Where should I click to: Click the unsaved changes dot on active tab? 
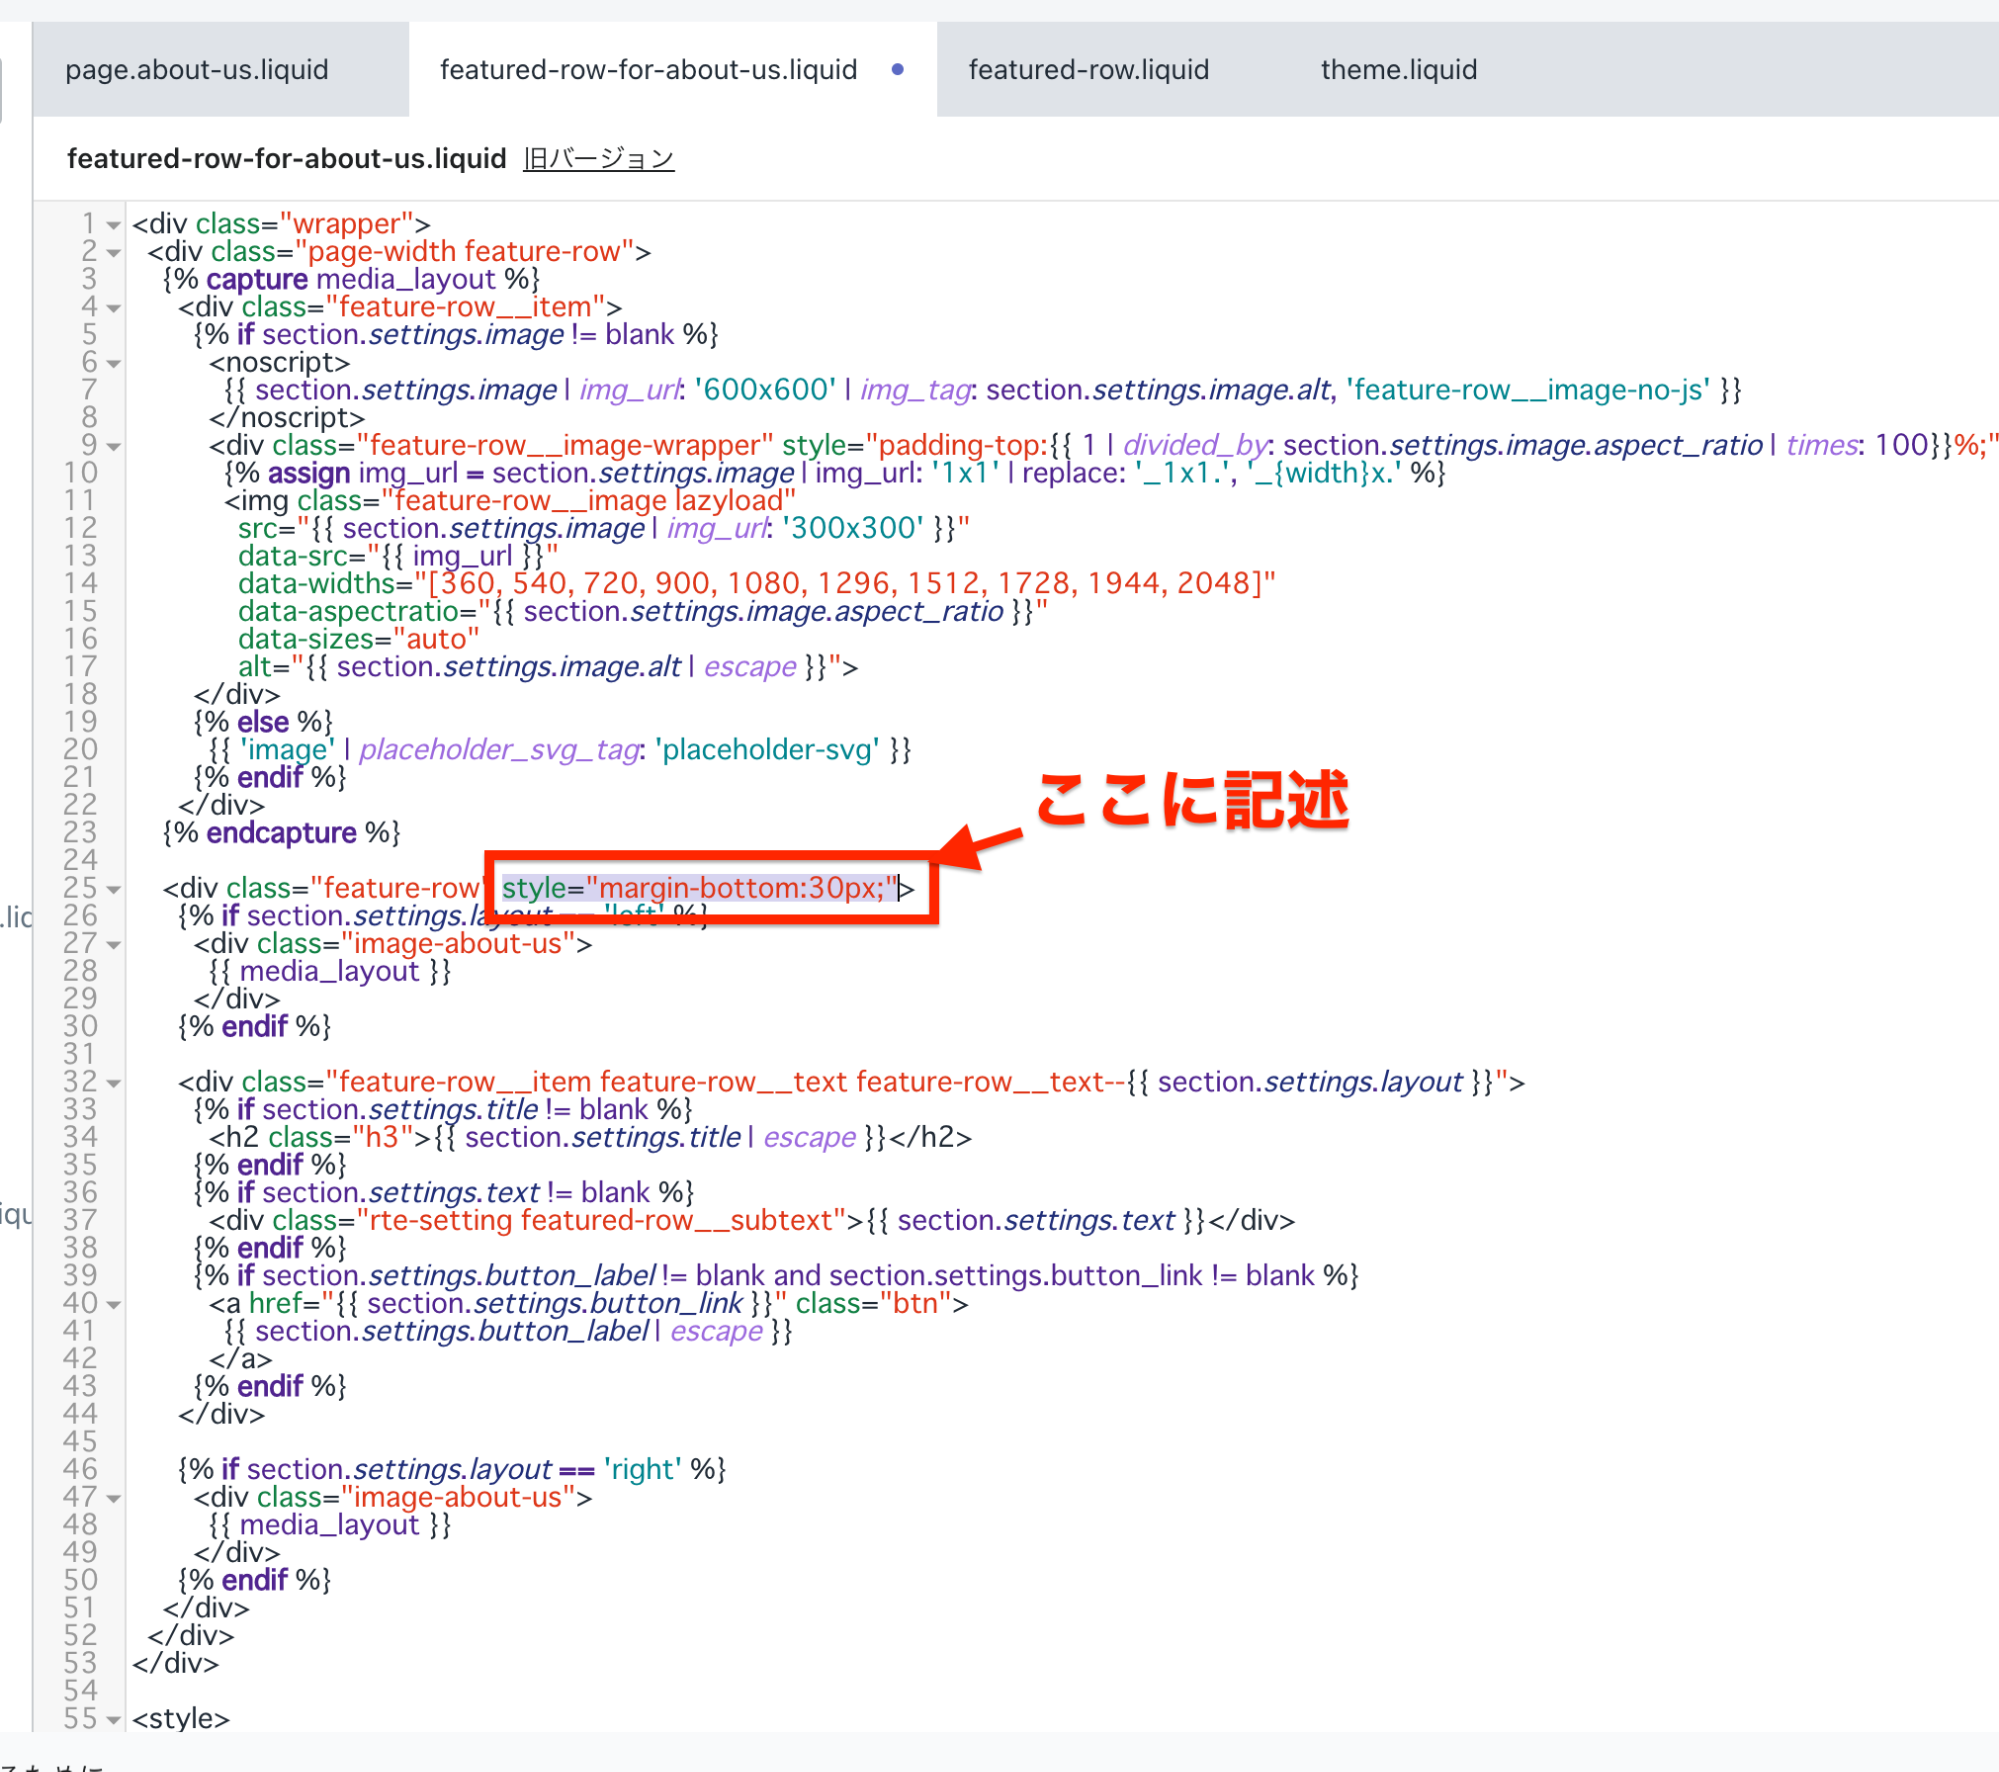[897, 69]
